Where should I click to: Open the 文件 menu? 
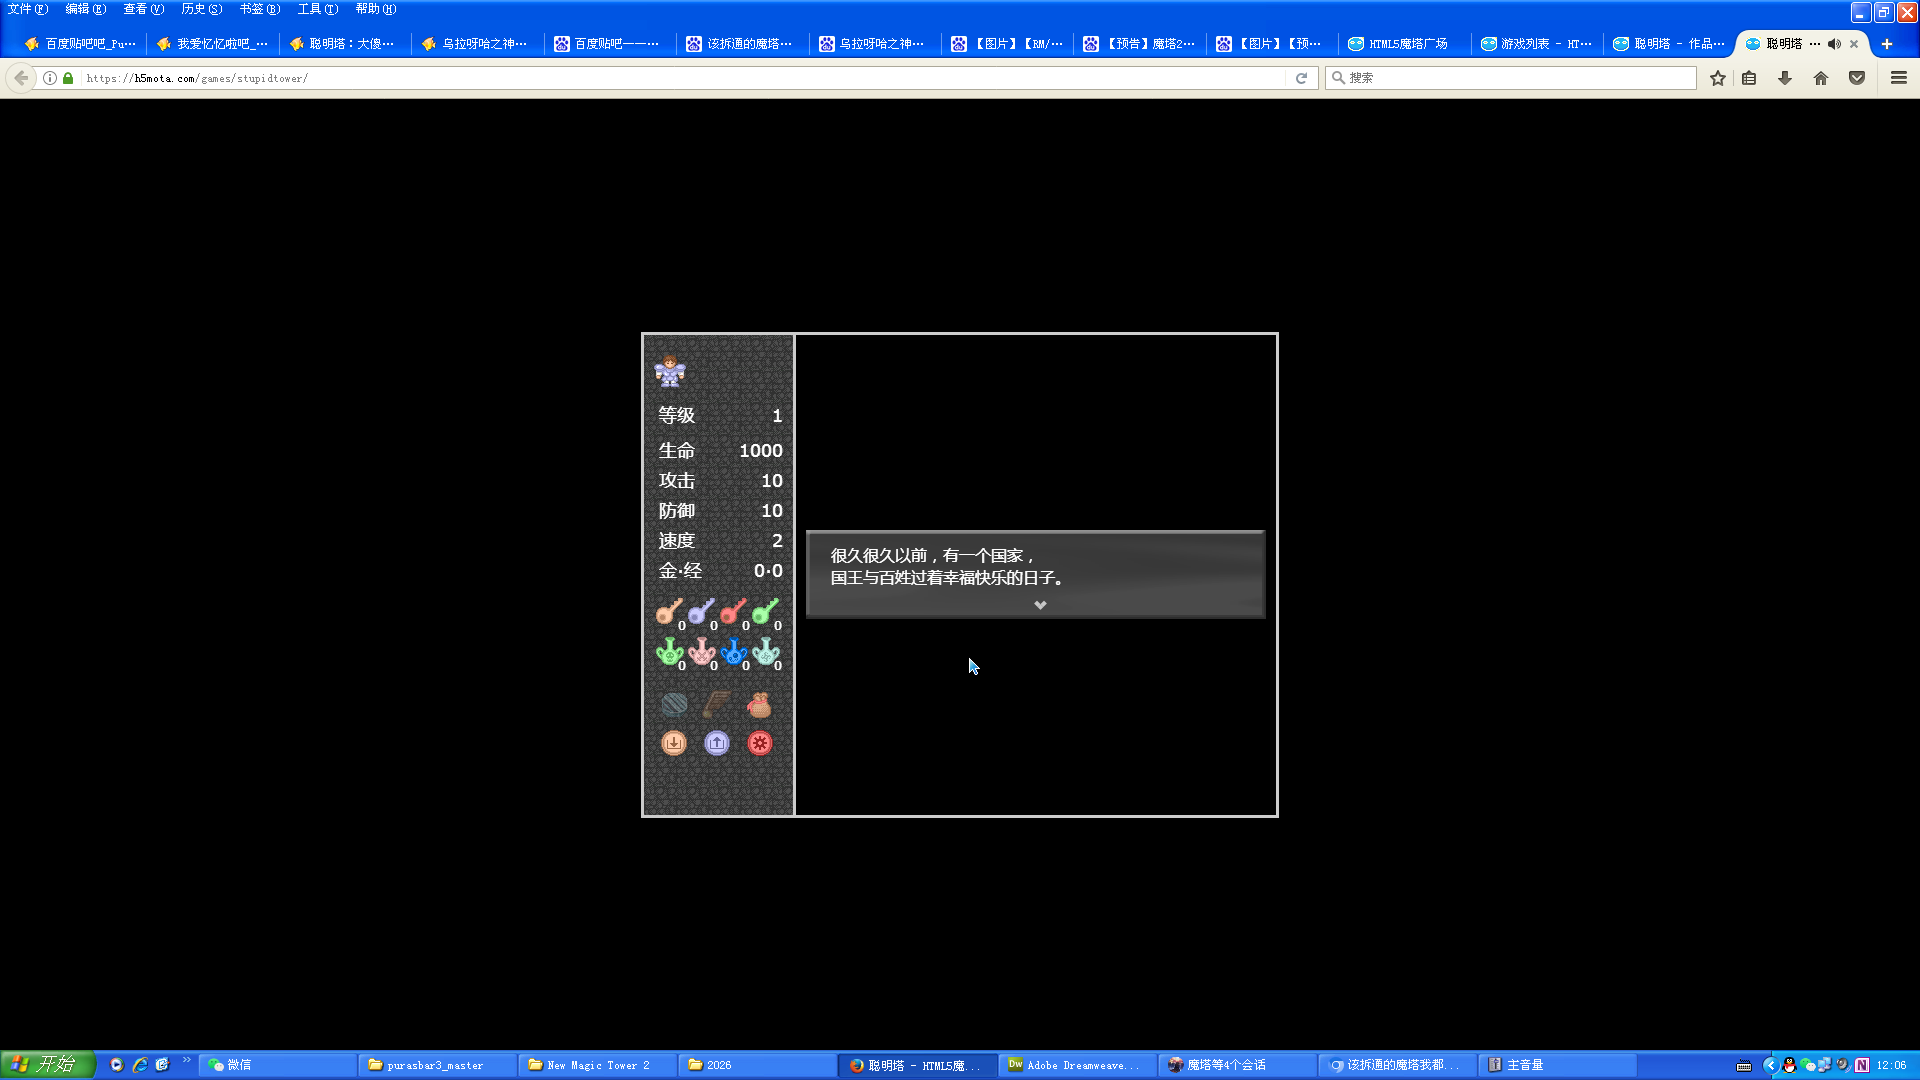[x=28, y=9]
